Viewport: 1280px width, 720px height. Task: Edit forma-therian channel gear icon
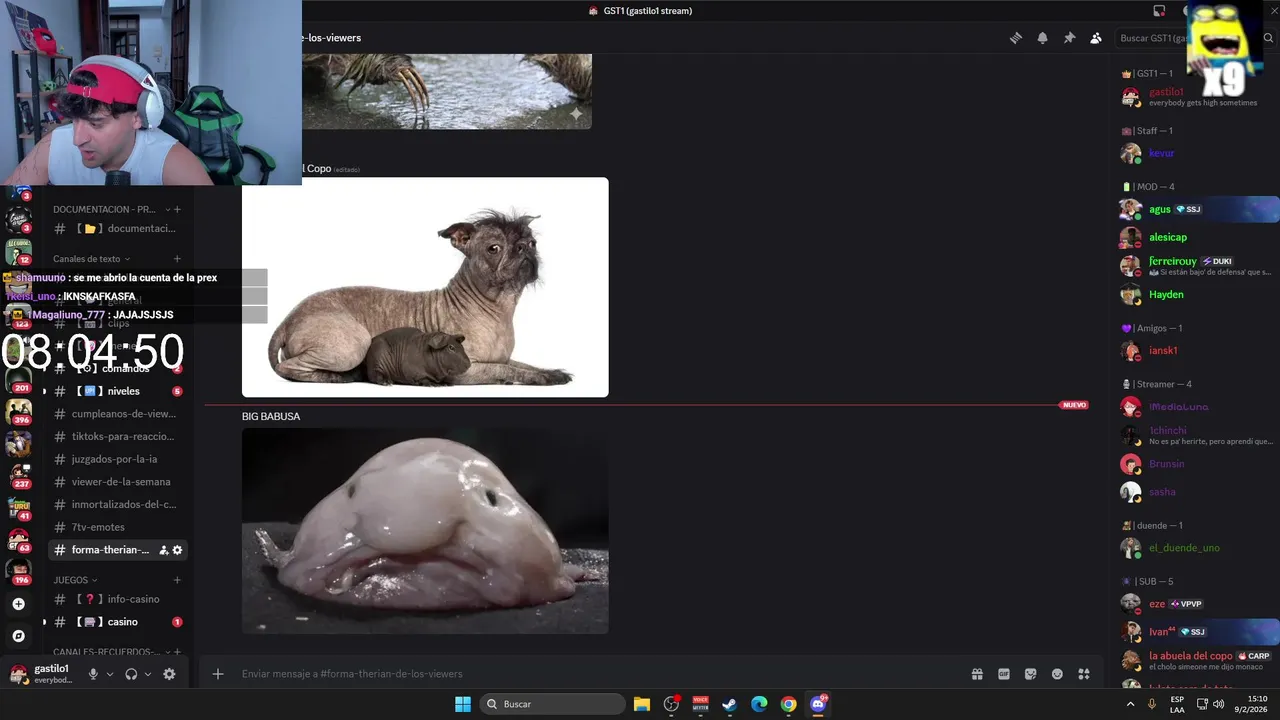click(178, 550)
